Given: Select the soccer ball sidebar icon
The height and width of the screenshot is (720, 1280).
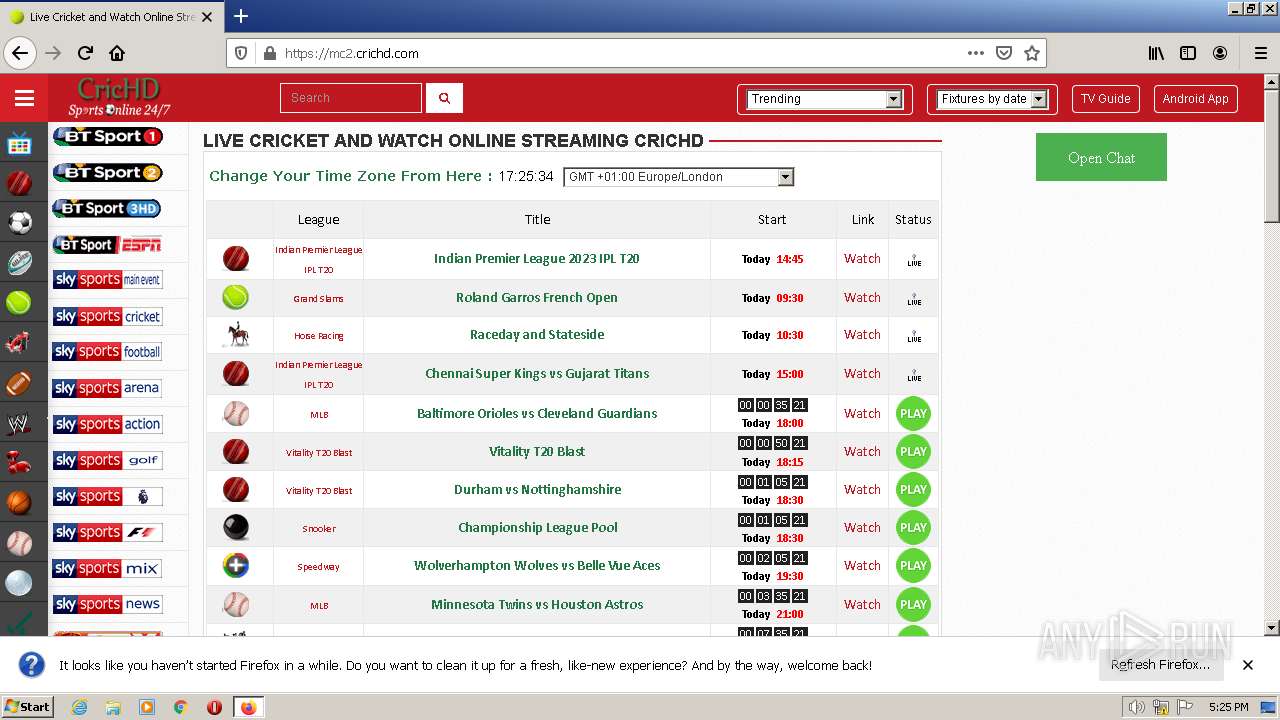Looking at the screenshot, I should (x=19, y=223).
